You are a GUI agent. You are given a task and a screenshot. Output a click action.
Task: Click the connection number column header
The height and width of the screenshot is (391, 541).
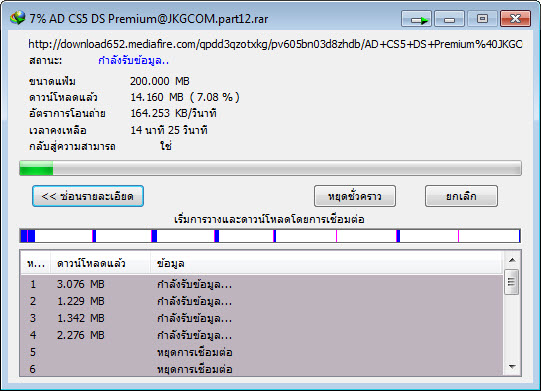(x=36, y=264)
